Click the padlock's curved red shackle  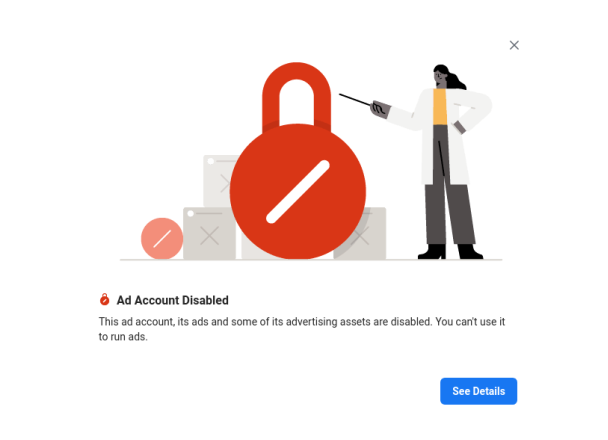click(x=296, y=95)
